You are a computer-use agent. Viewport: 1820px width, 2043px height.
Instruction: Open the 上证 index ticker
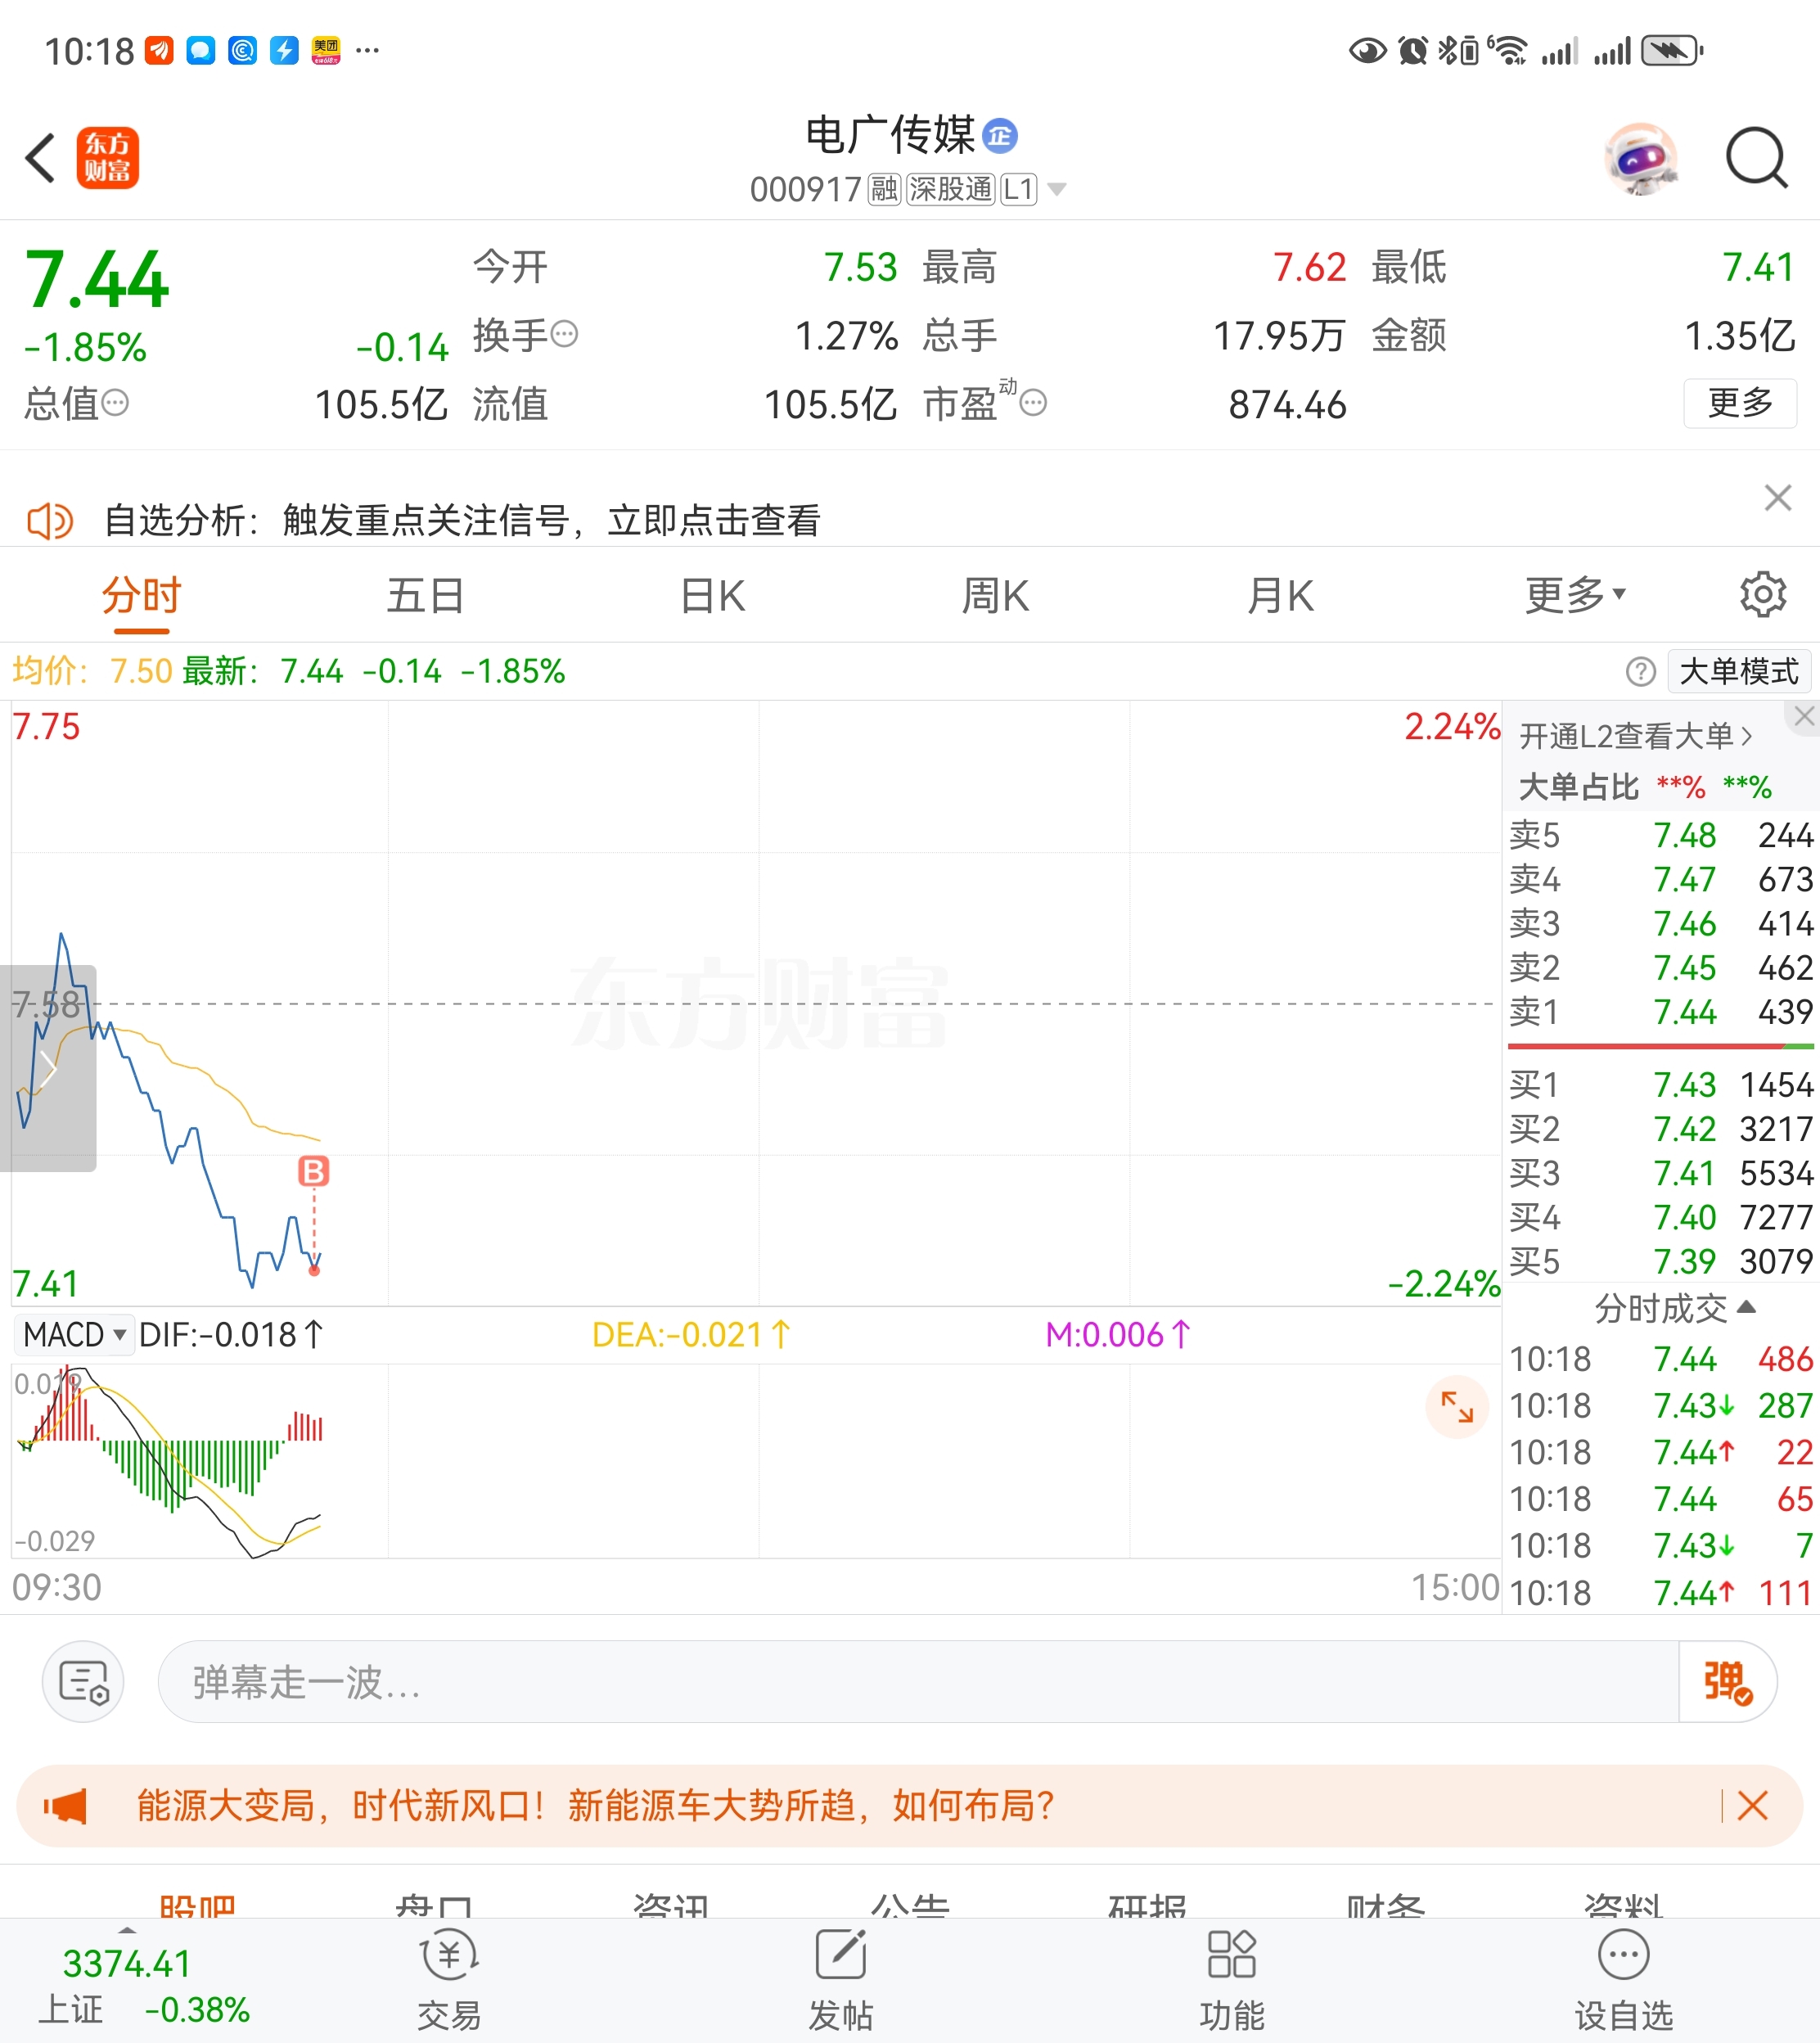tap(144, 1986)
